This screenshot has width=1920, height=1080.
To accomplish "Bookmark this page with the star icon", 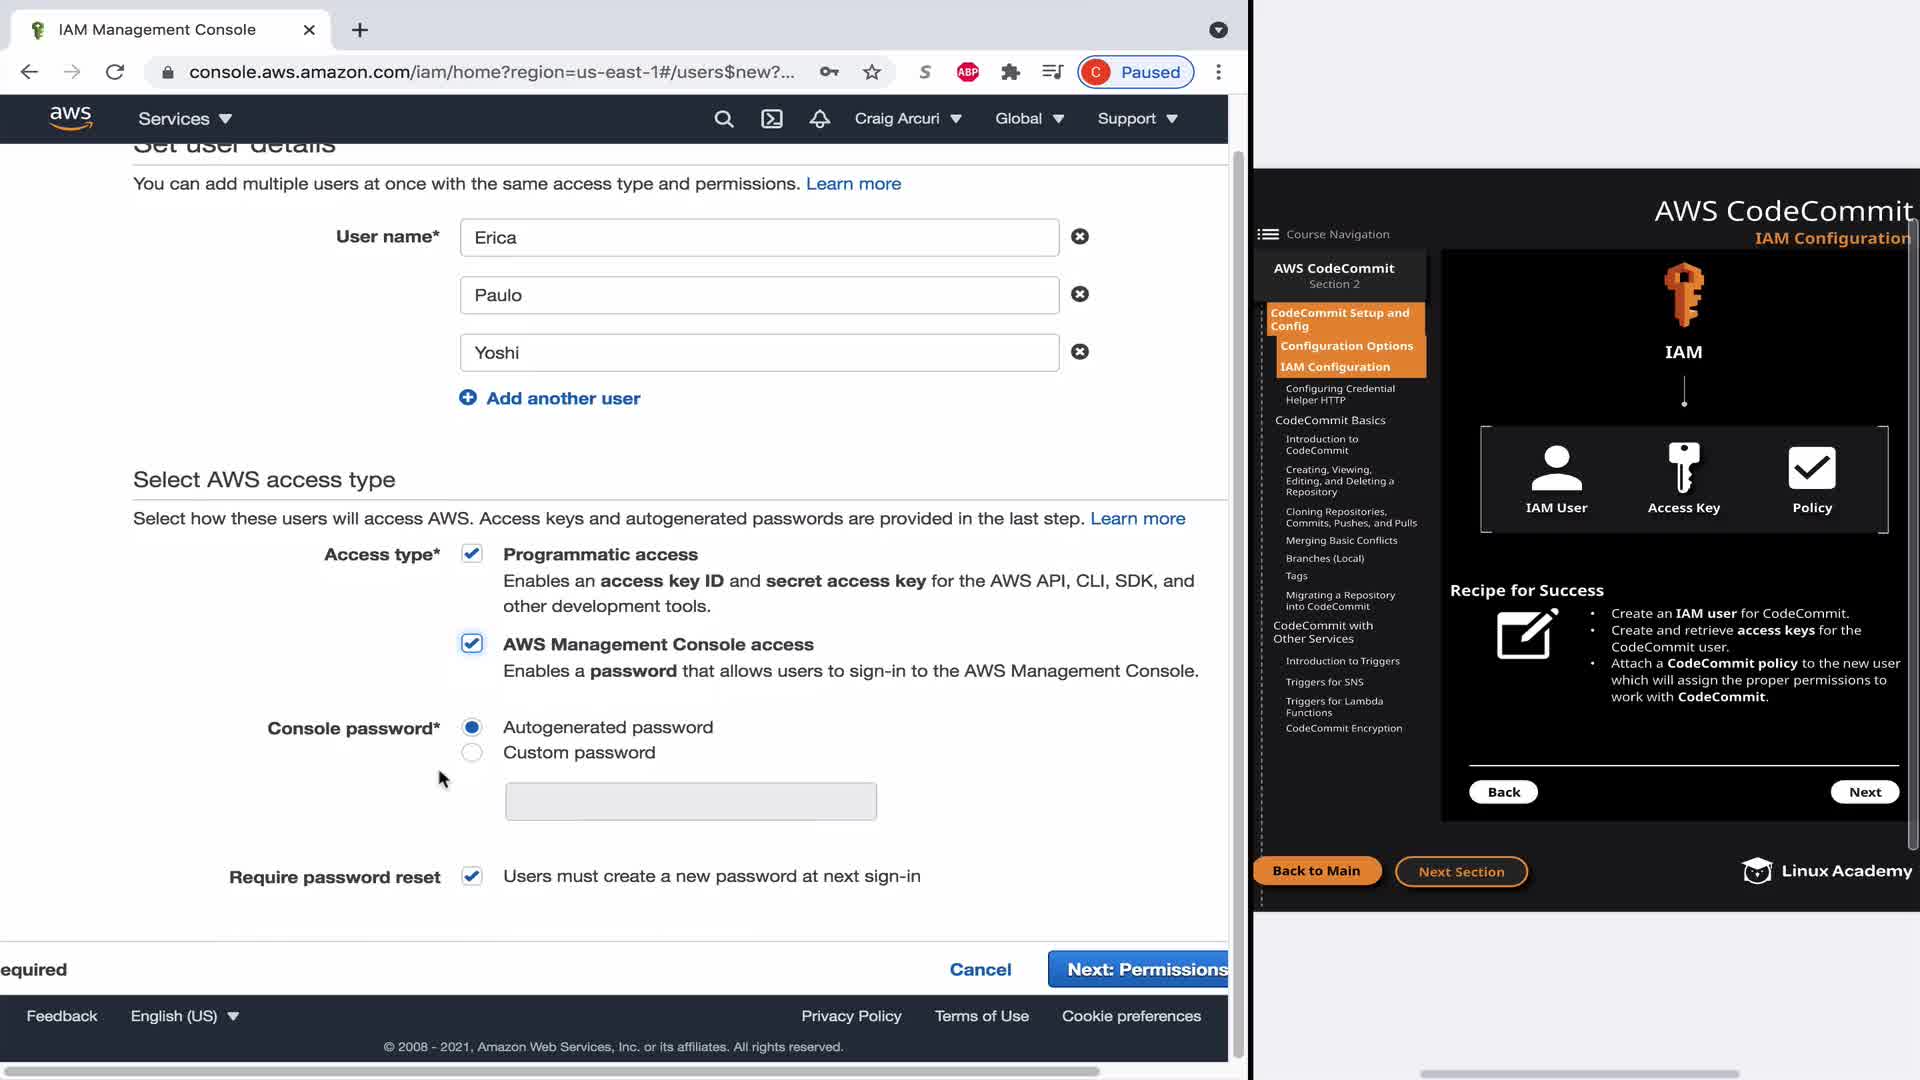I will click(872, 72).
